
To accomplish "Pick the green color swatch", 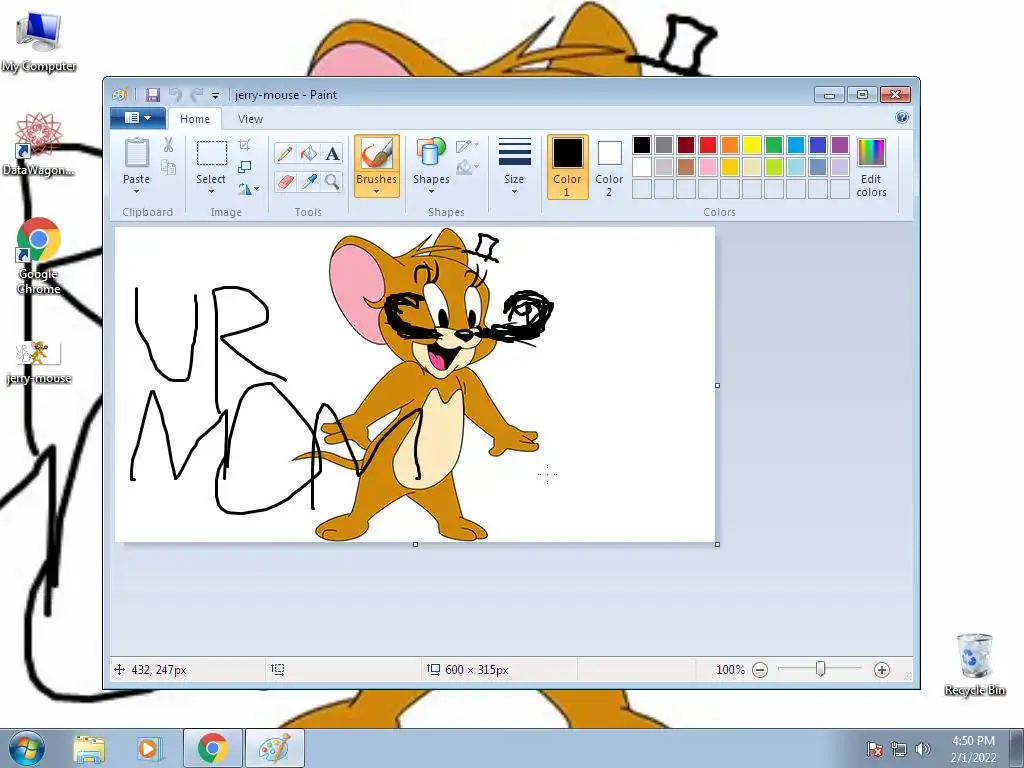I will coord(774,145).
